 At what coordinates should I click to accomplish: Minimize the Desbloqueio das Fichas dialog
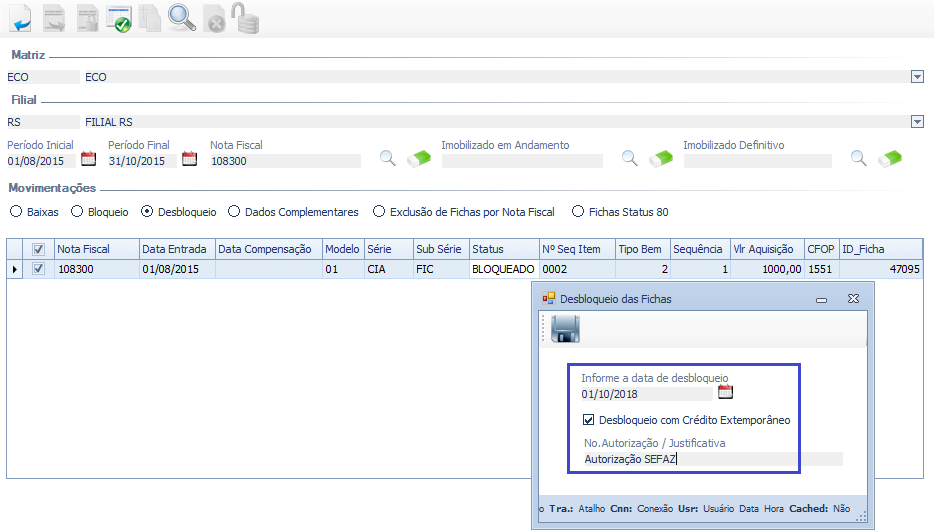821,299
